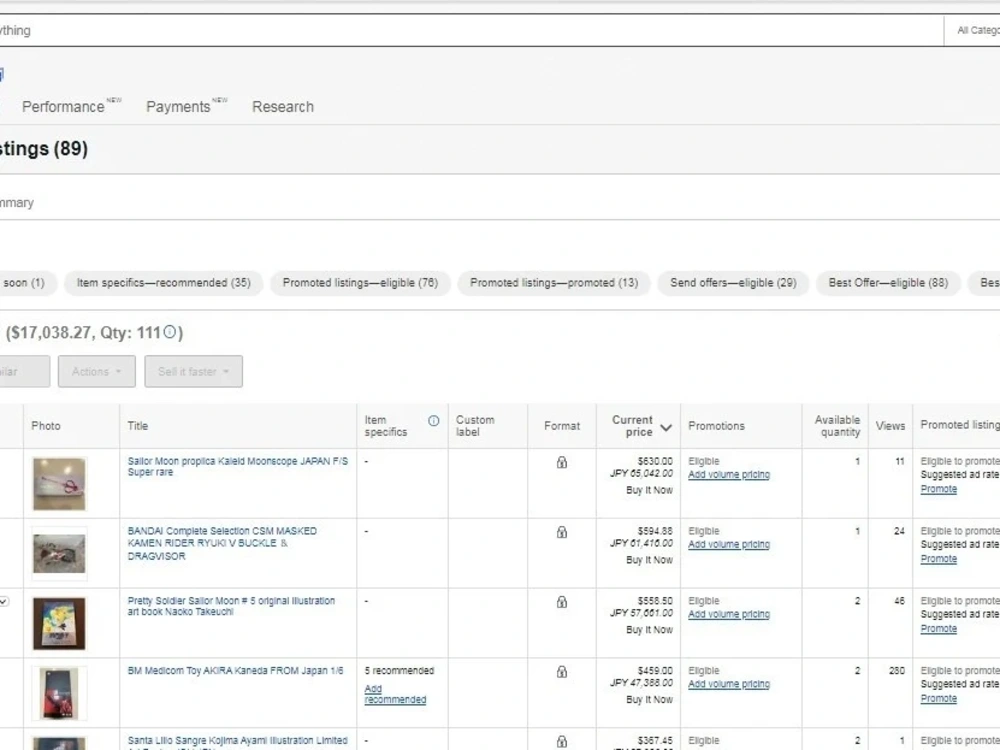Click the Views column header
The width and height of the screenshot is (1000, 750).
point(890,425)
